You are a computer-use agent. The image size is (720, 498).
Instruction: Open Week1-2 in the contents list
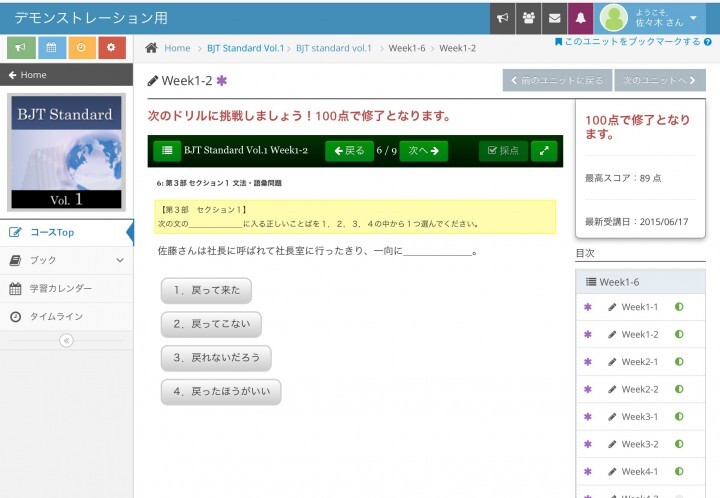tap(640, 335)
